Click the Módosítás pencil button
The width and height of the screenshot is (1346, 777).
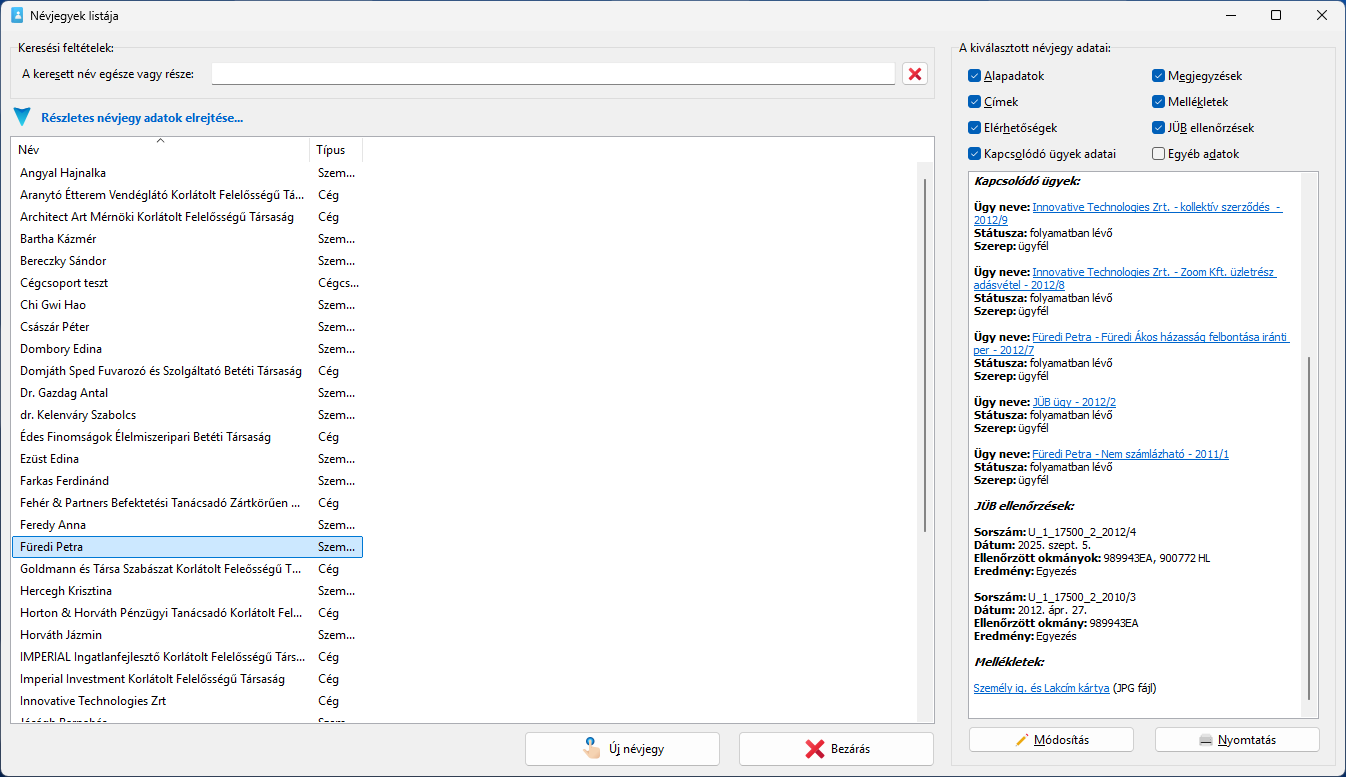pyautogui.click(x=1050, y=740)
